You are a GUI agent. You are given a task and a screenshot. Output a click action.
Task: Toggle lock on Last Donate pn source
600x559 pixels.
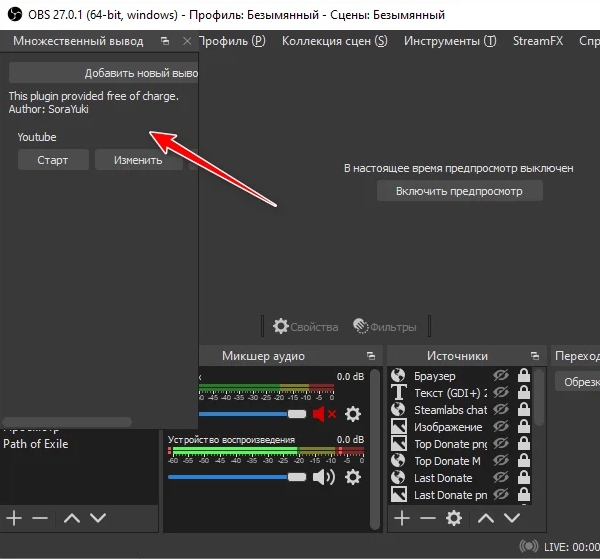tap(524, 494)
